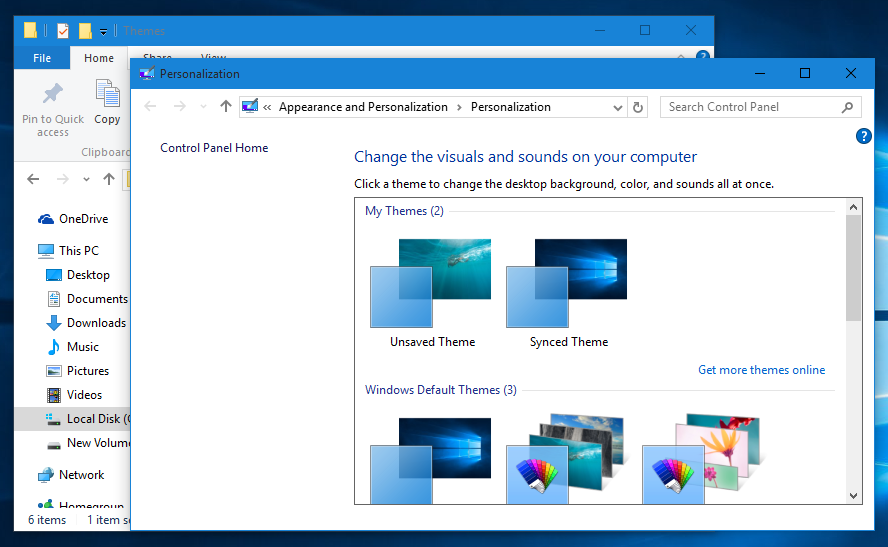Click Personalization title bar icon
The width and height of the screenshot is (888, 547).
[147, 74]
